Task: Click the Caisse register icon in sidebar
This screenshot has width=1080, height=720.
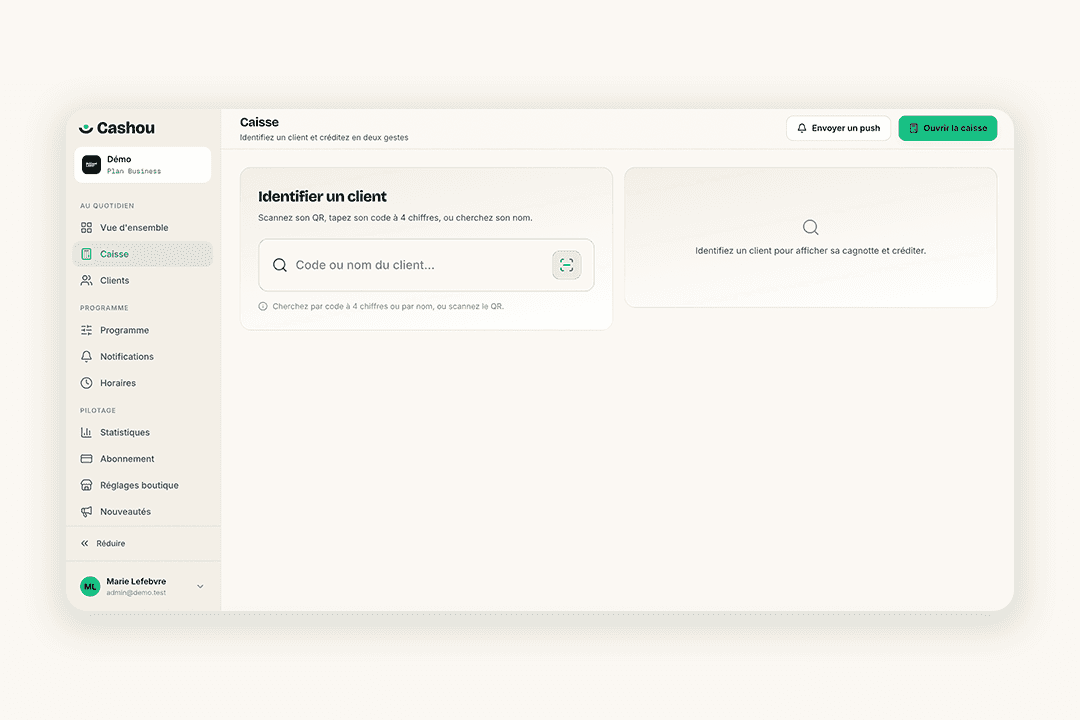Action: tap(86, 254)
